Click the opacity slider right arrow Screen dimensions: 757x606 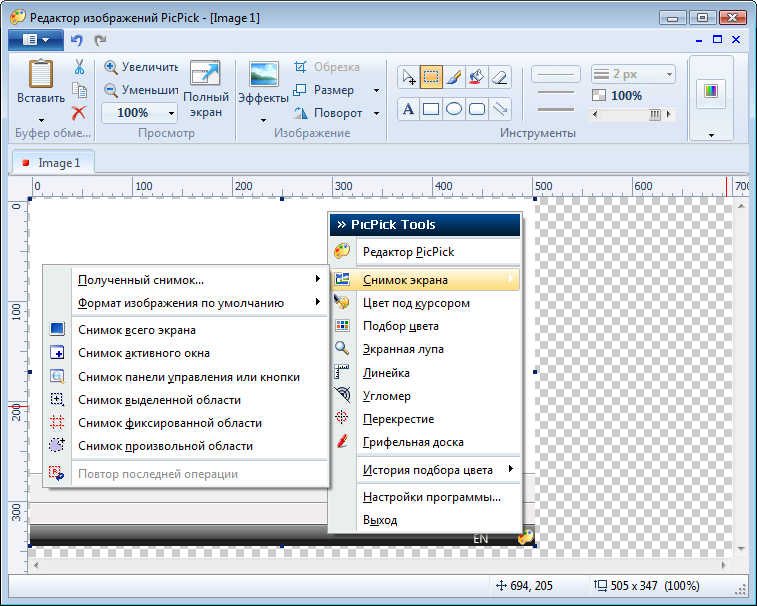[669, 114]
